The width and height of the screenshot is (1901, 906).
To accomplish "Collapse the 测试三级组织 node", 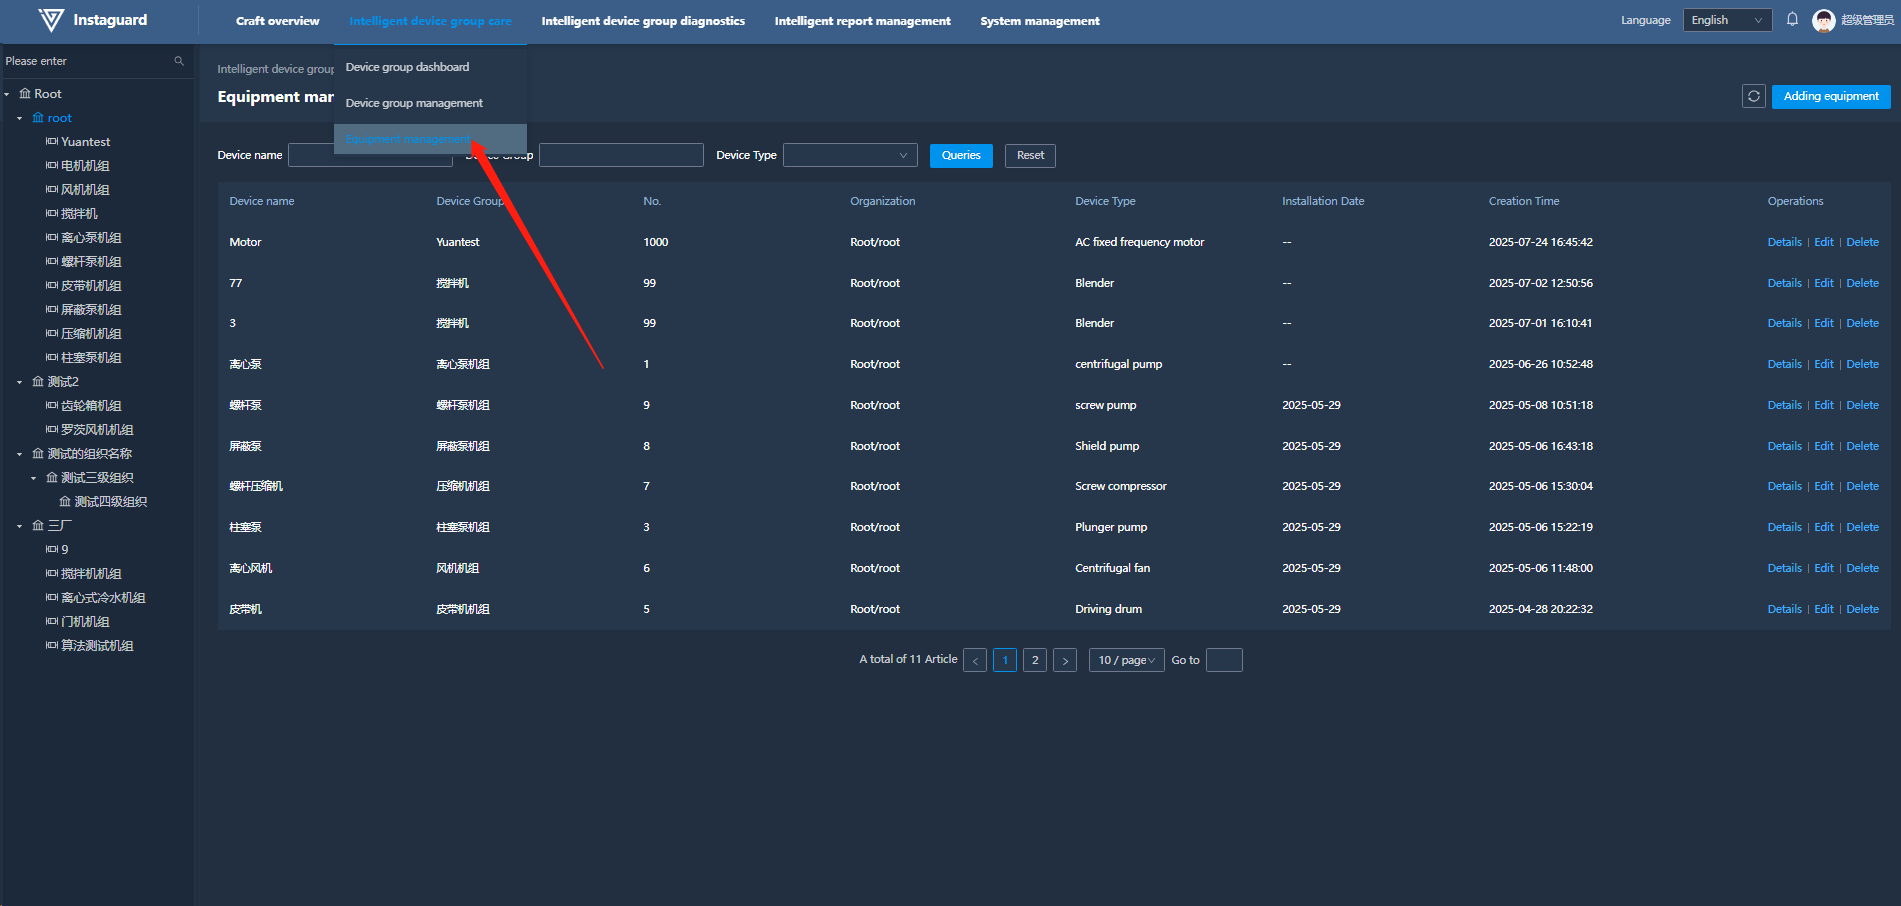I will coord(34,478).
